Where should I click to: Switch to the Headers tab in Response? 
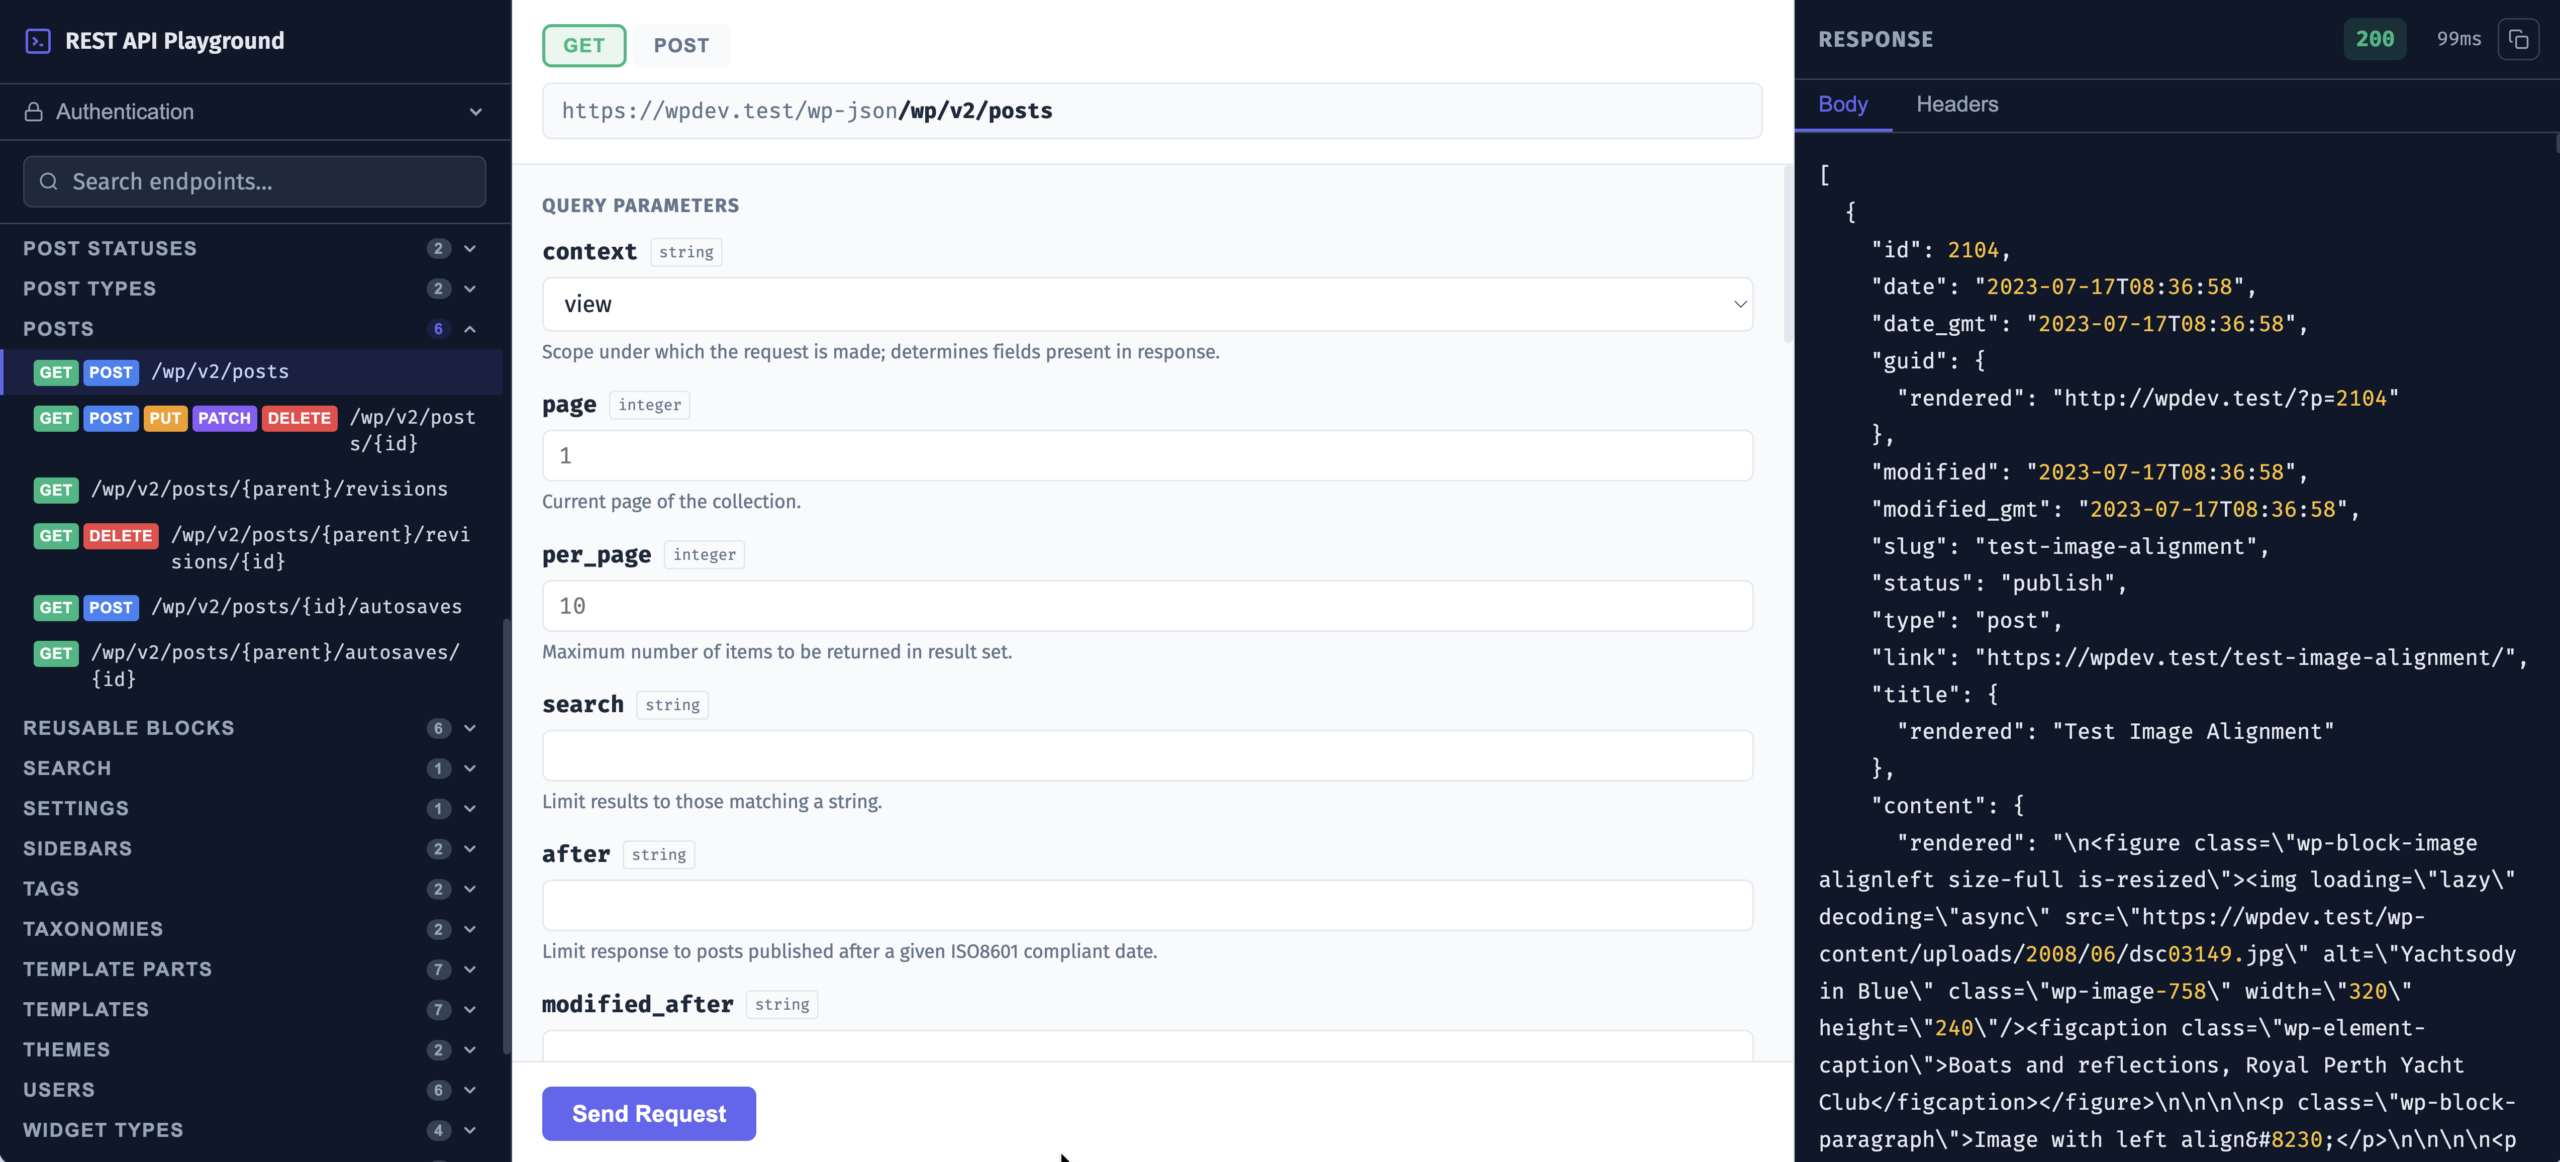[x=1956, y=104]
